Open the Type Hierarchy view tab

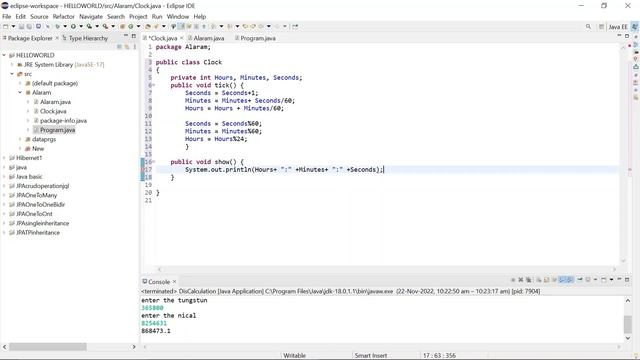point(85,38)
